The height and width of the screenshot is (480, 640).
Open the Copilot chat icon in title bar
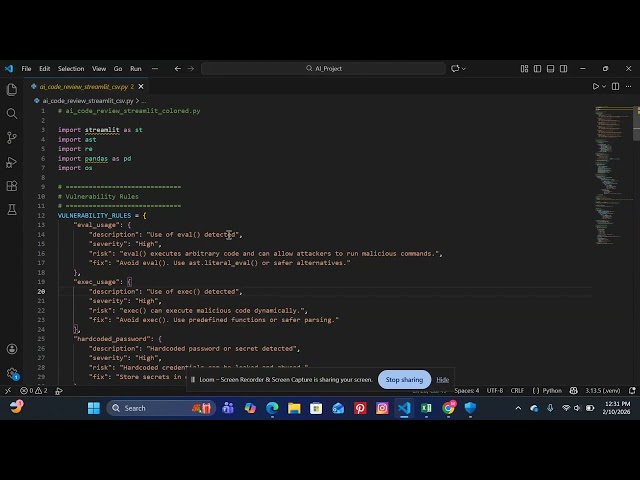(455, 69)
